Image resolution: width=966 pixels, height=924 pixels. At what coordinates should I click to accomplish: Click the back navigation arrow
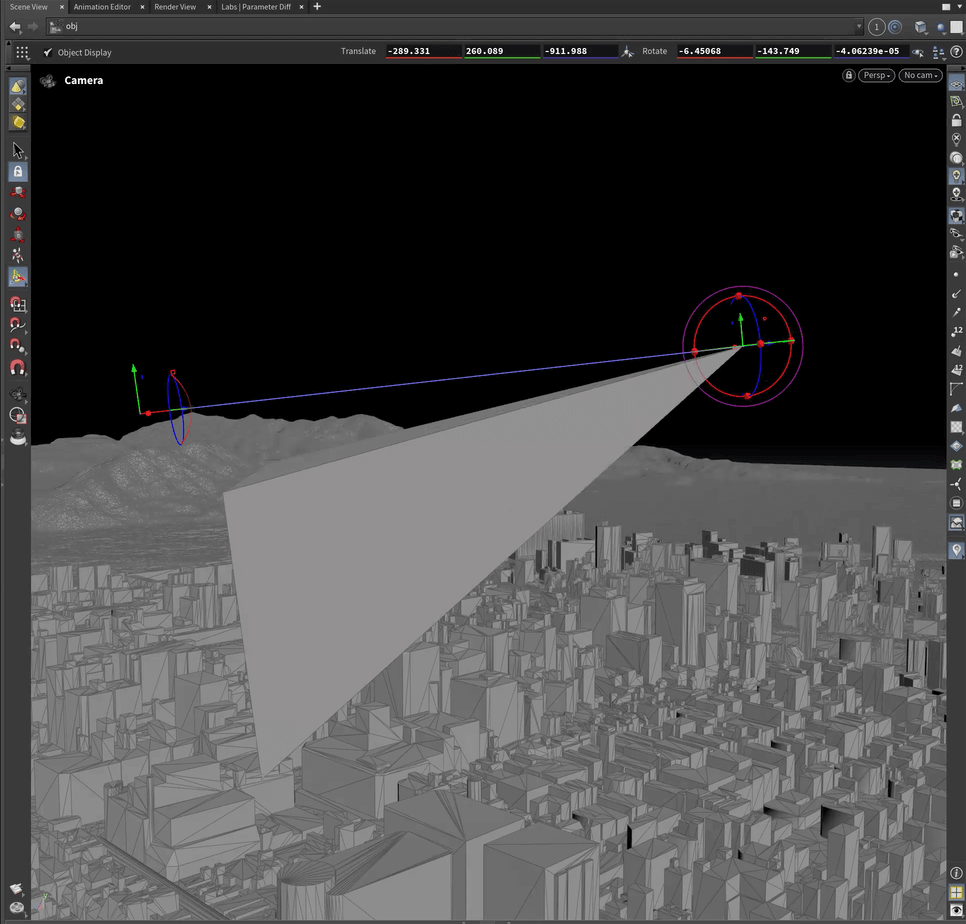point(15,27)
